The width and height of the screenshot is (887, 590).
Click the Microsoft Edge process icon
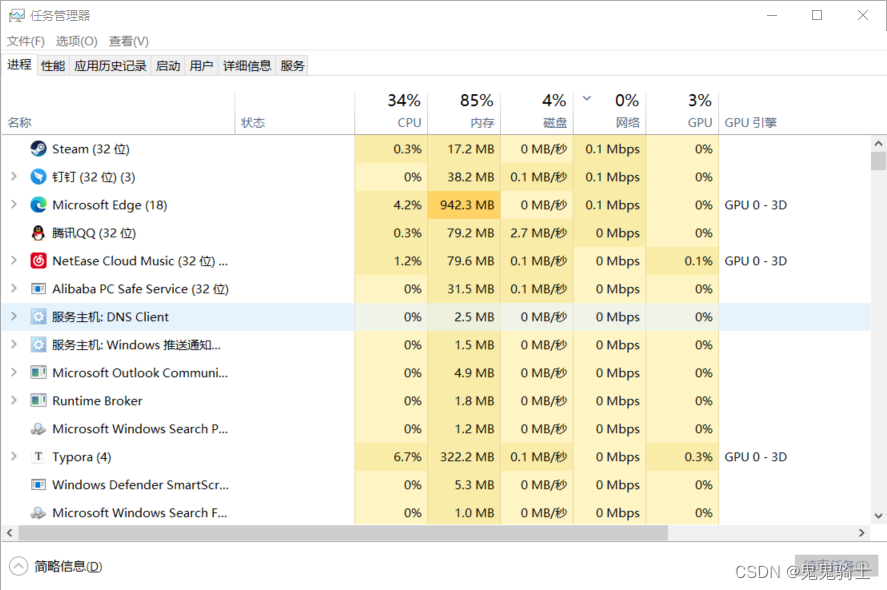(x=38, y=205)
